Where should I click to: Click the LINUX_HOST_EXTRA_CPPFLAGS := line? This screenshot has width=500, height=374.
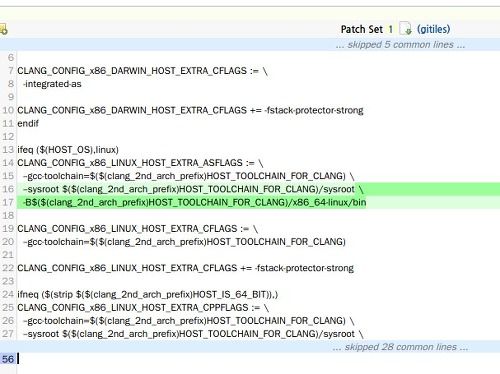pos(143,308)
